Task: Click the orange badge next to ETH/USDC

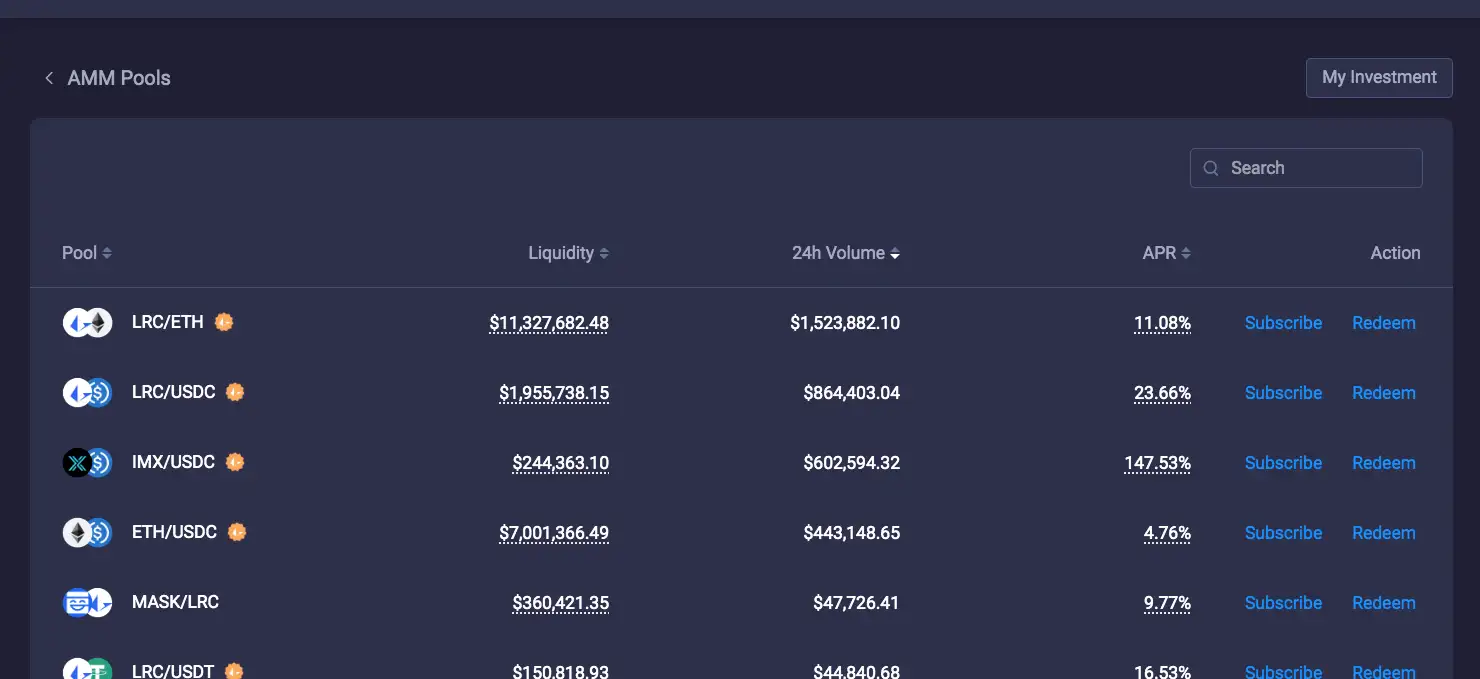Action: pyautogui.click(x=236, y=532)
